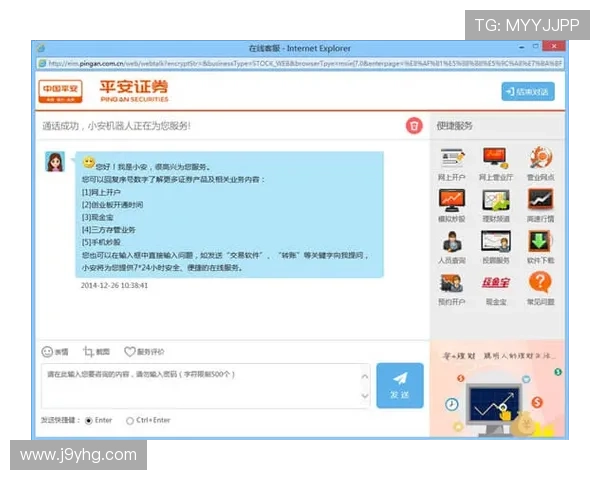Image resolution: width=600 pixels, height=480 pixels.
Task: Open the 理财 promotional banner at bottom right
Action: click(497, 389)
